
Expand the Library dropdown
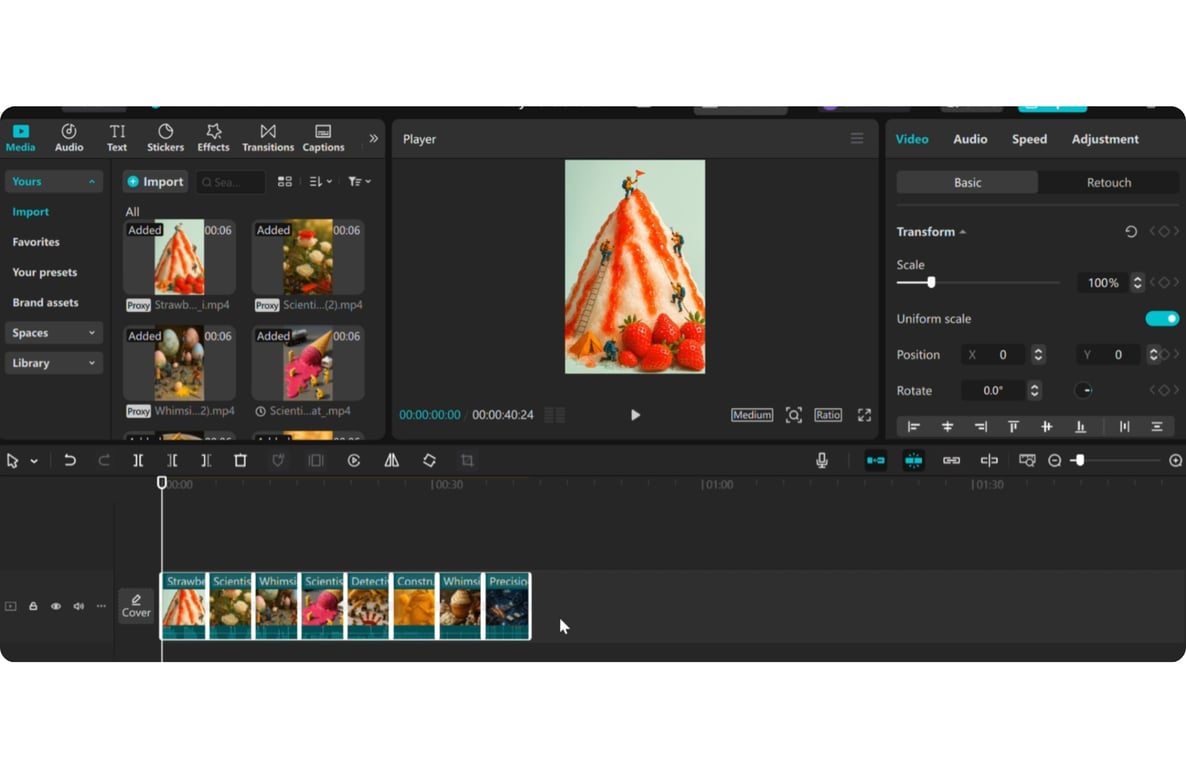click(53, 363)
